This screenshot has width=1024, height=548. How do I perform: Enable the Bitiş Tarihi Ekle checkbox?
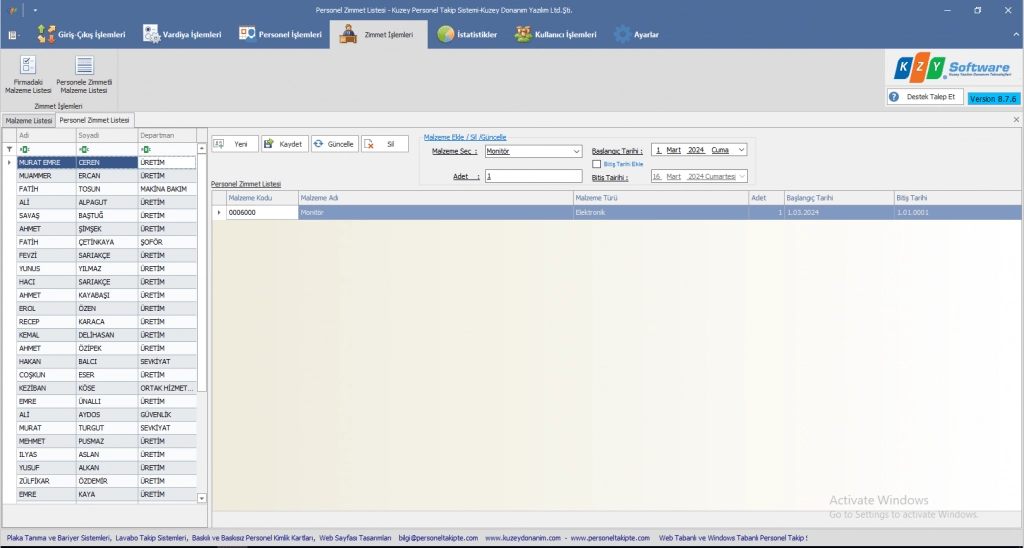597,164
